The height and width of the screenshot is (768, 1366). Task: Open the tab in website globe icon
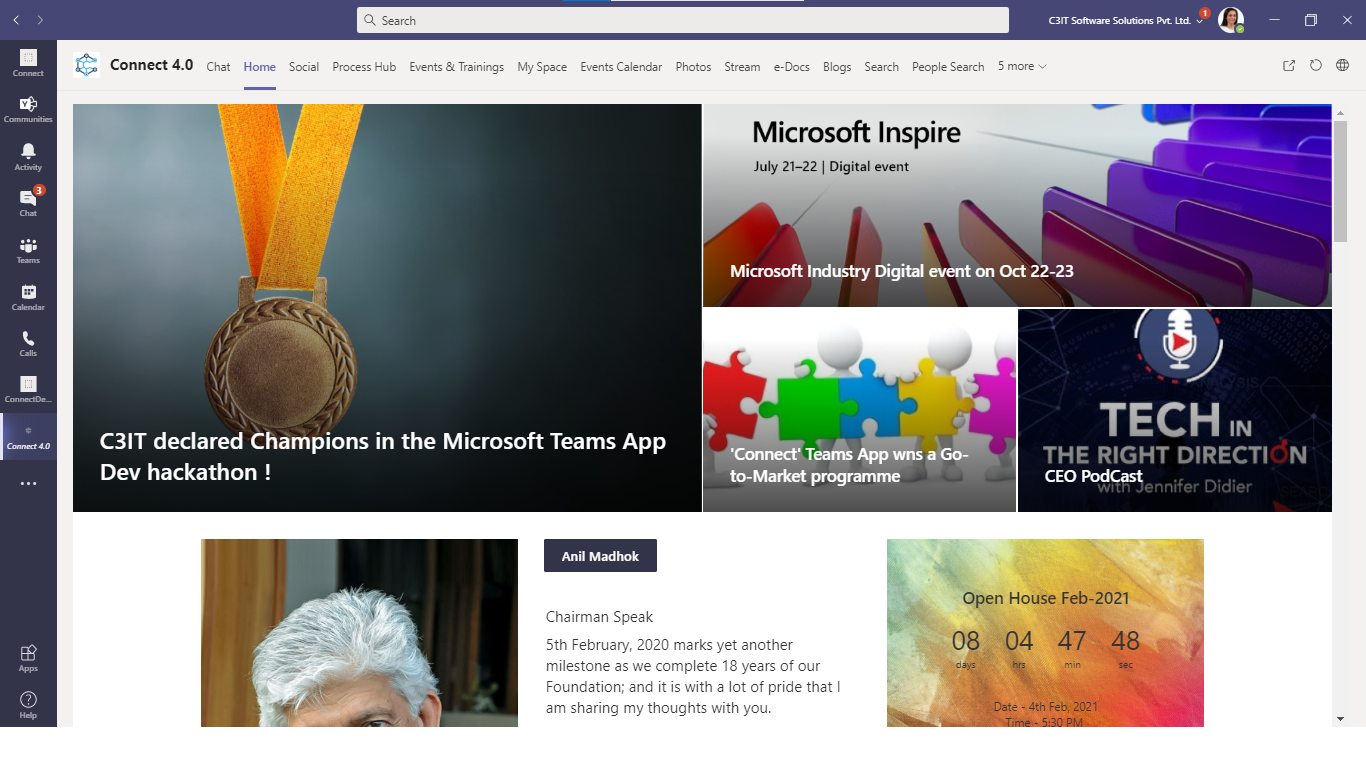pos(1342,66)
